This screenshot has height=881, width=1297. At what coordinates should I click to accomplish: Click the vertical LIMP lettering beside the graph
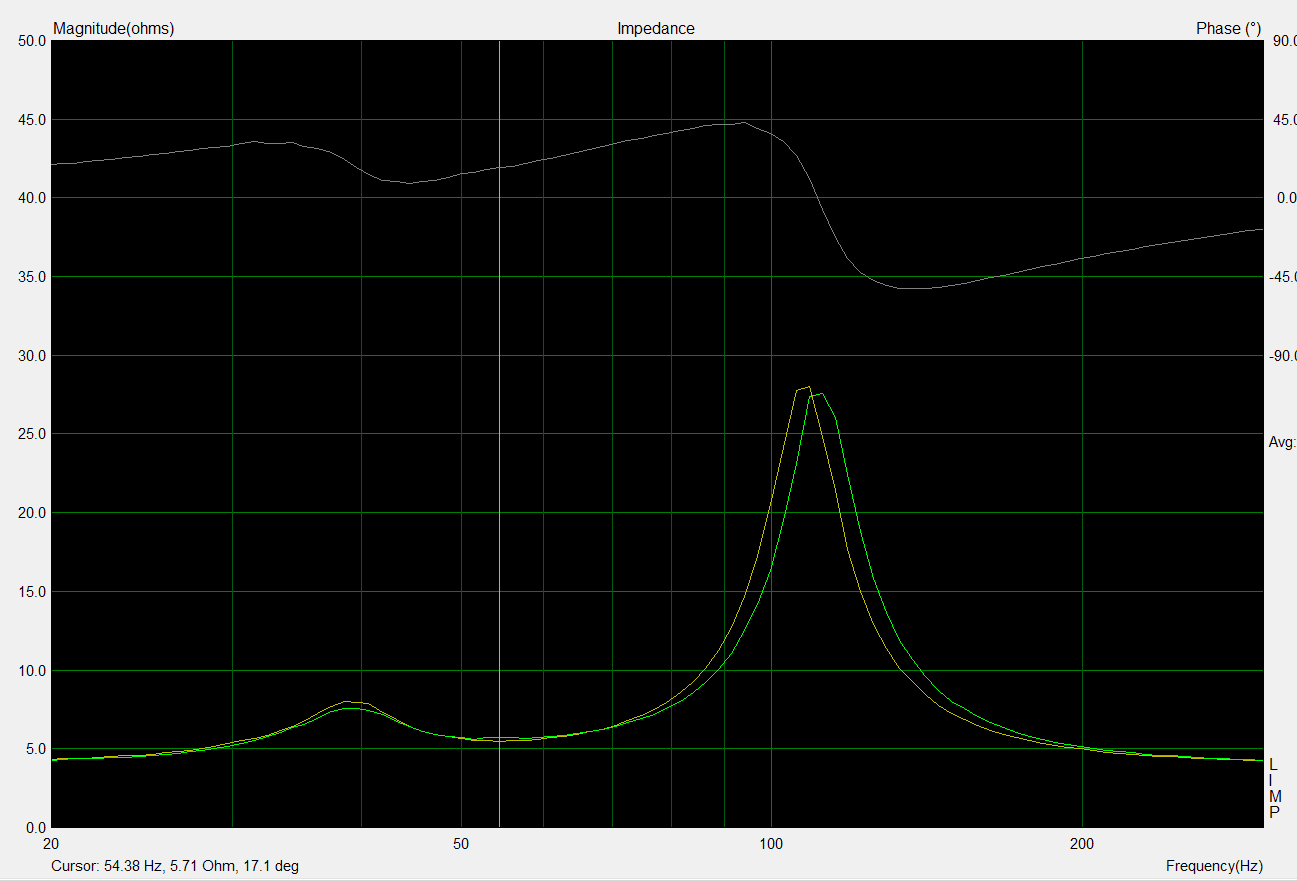click(1274, 789)
